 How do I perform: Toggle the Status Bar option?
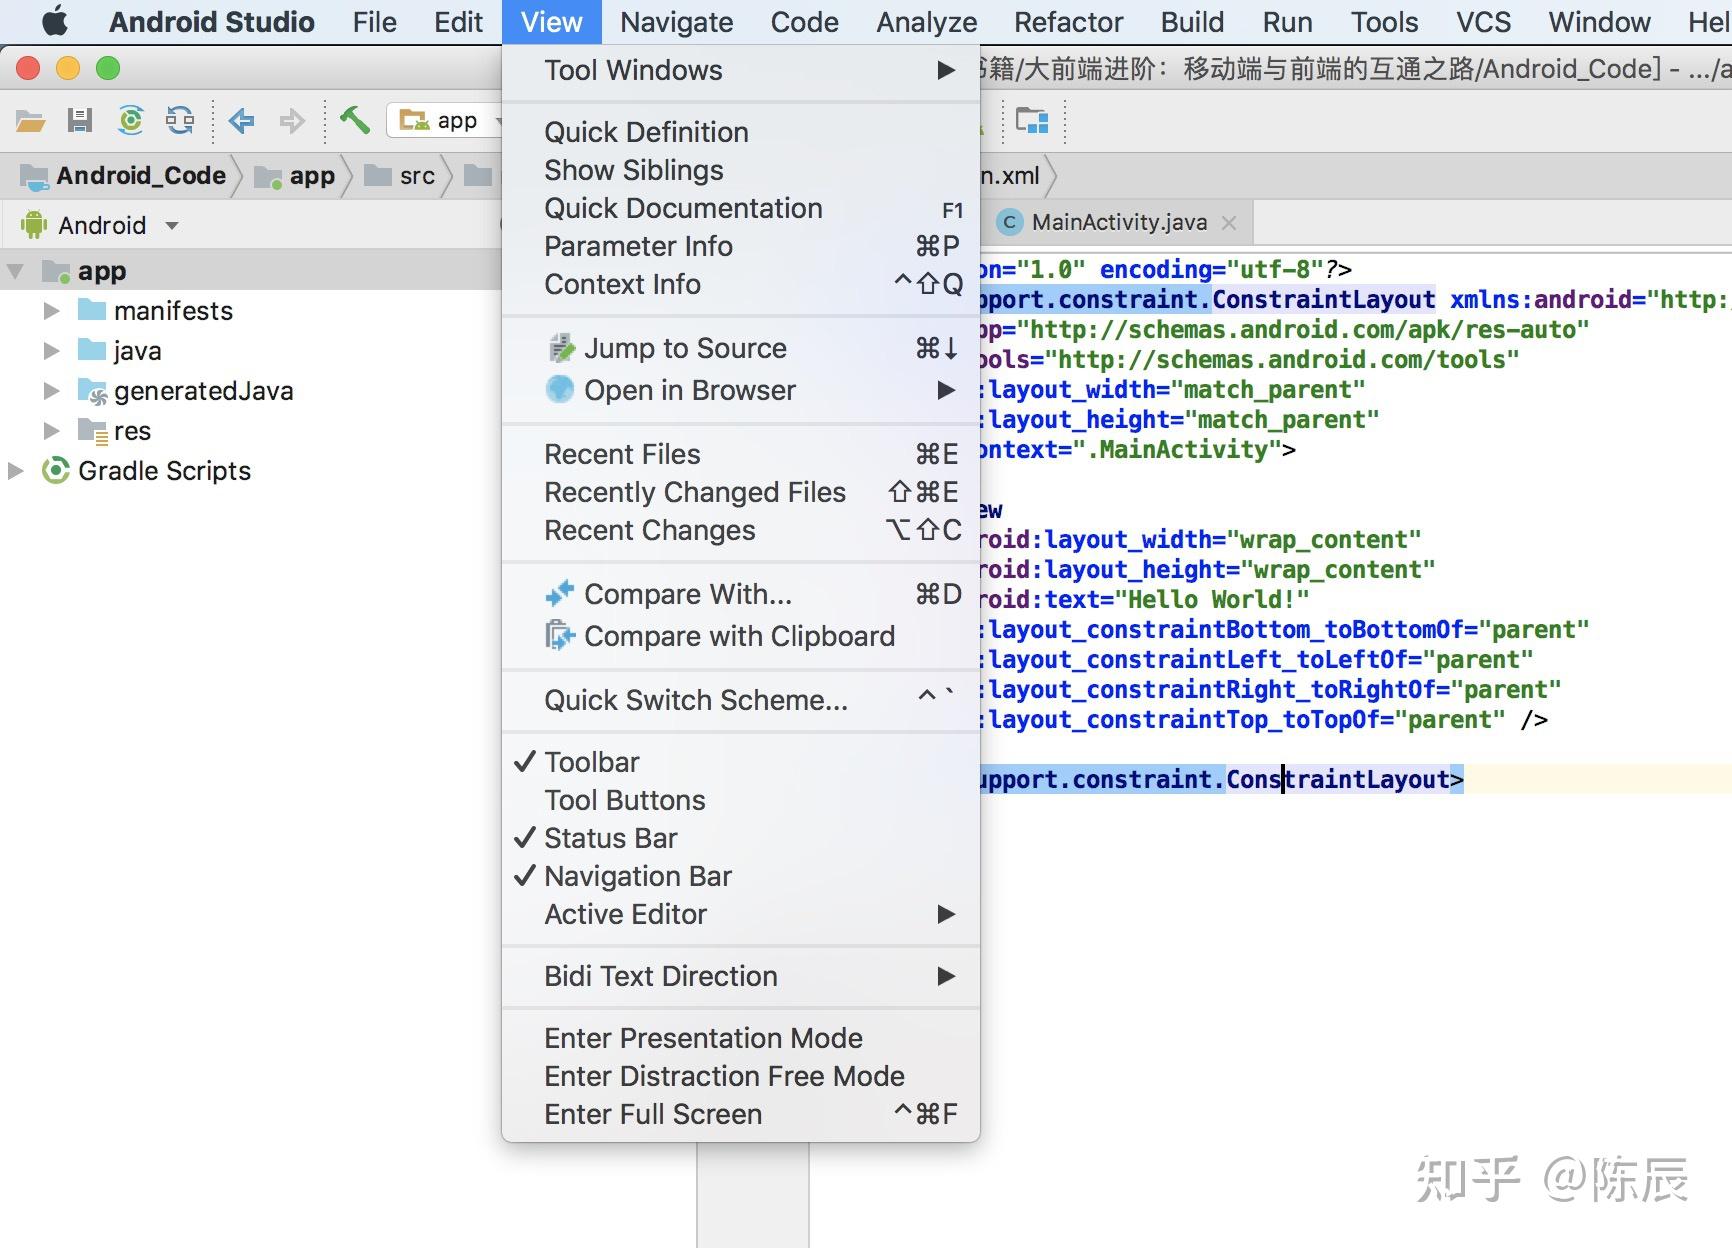(x=741, y=838)
